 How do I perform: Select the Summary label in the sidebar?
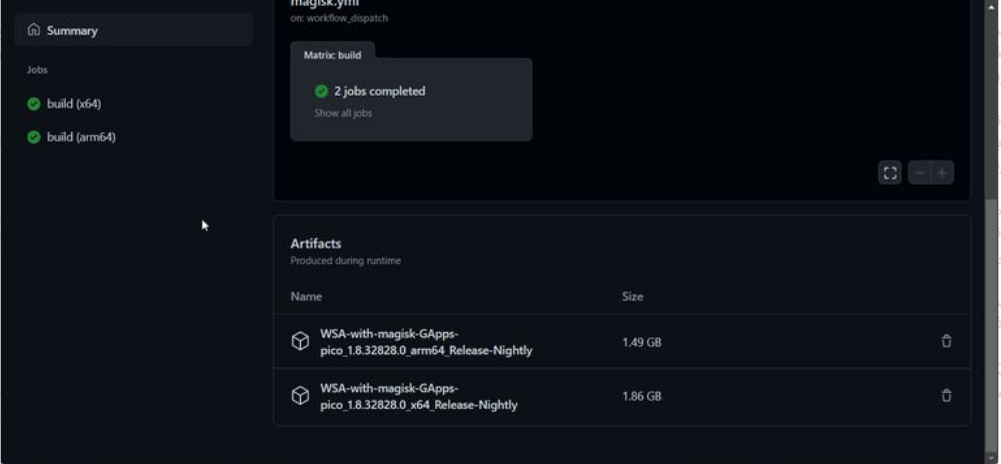72,31
